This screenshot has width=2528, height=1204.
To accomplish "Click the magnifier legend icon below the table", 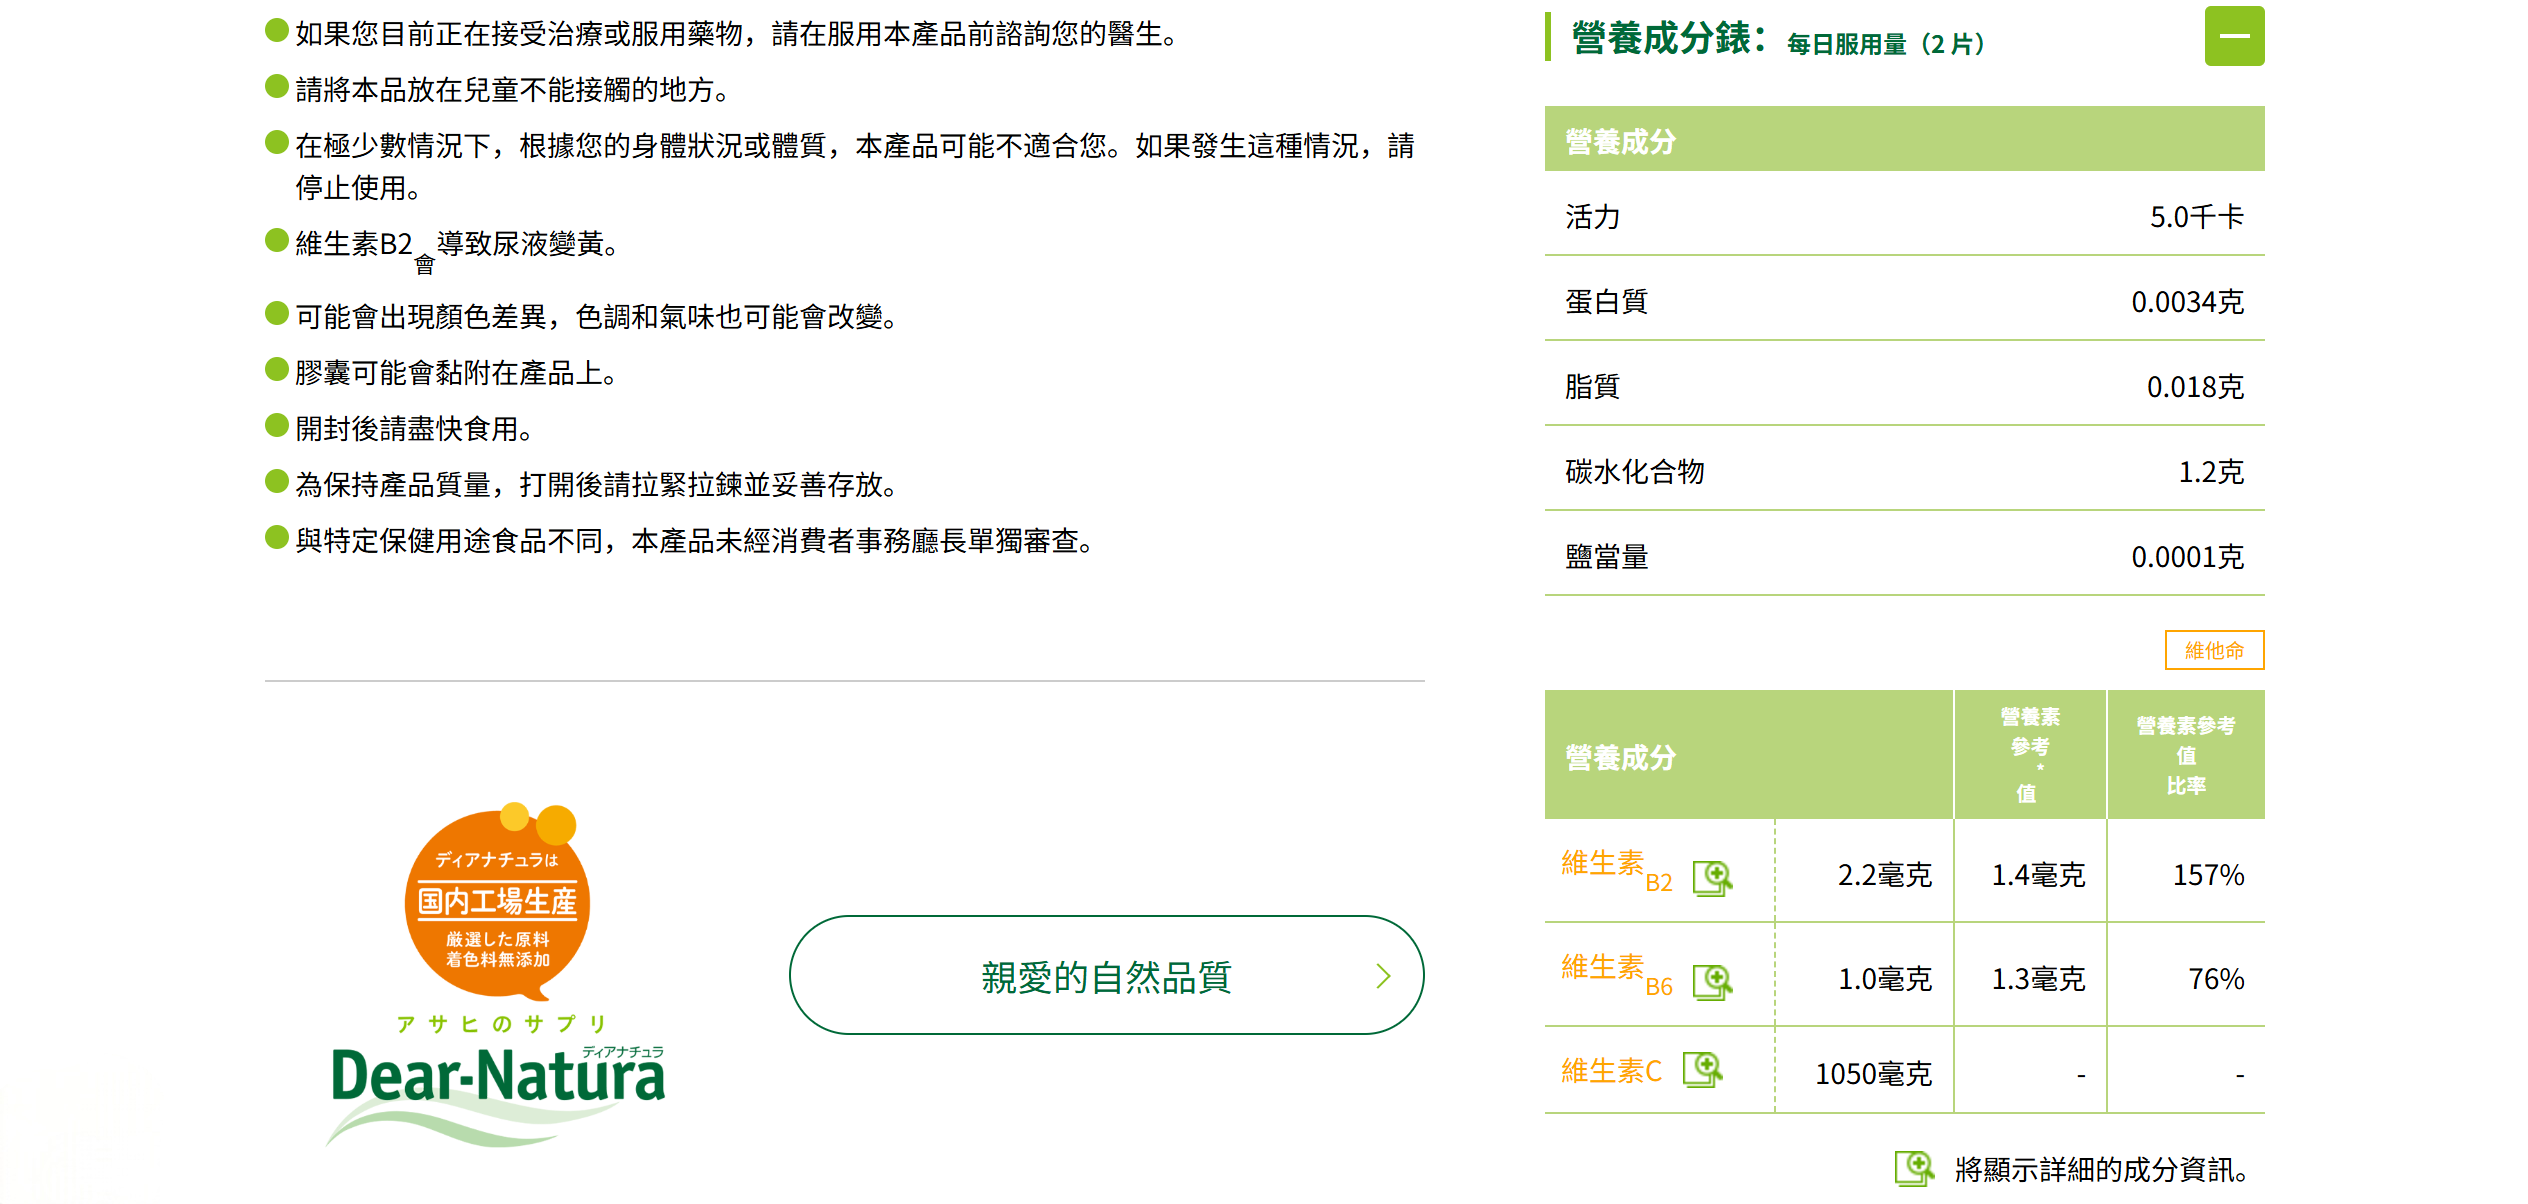I will [x=1914, y=1168].
